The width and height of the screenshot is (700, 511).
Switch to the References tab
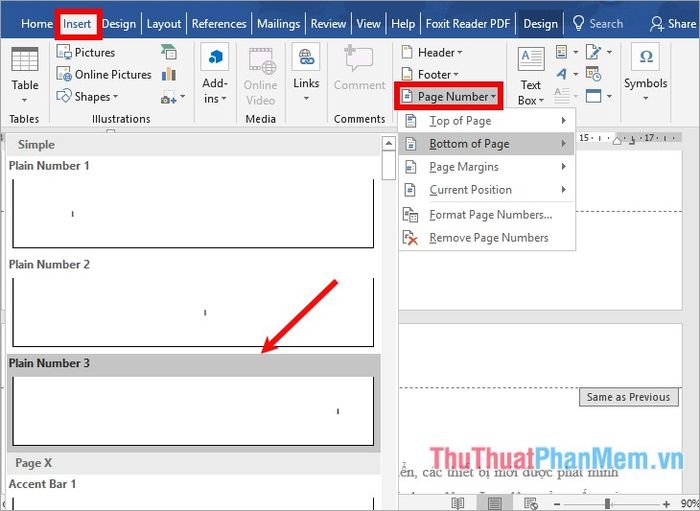(x=219, y=24)
